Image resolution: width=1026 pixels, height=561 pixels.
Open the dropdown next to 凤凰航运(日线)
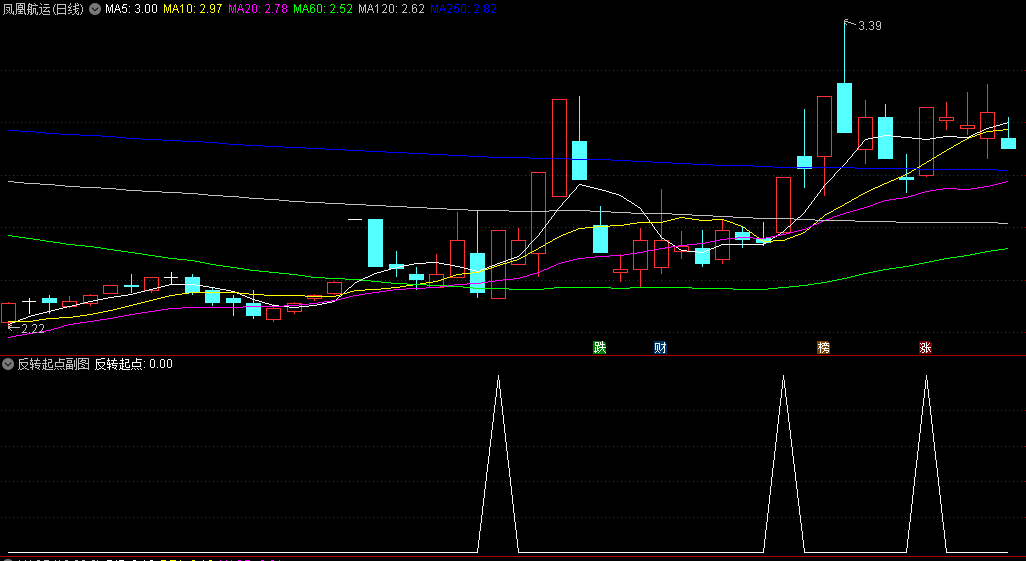point(94,9)
